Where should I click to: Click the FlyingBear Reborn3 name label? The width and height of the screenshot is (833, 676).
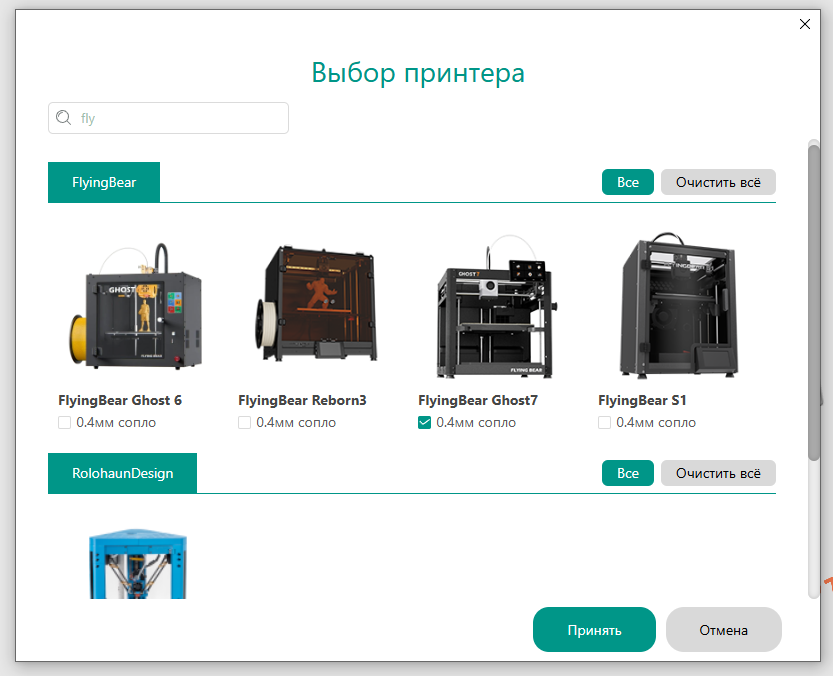(x=302, y=400)
